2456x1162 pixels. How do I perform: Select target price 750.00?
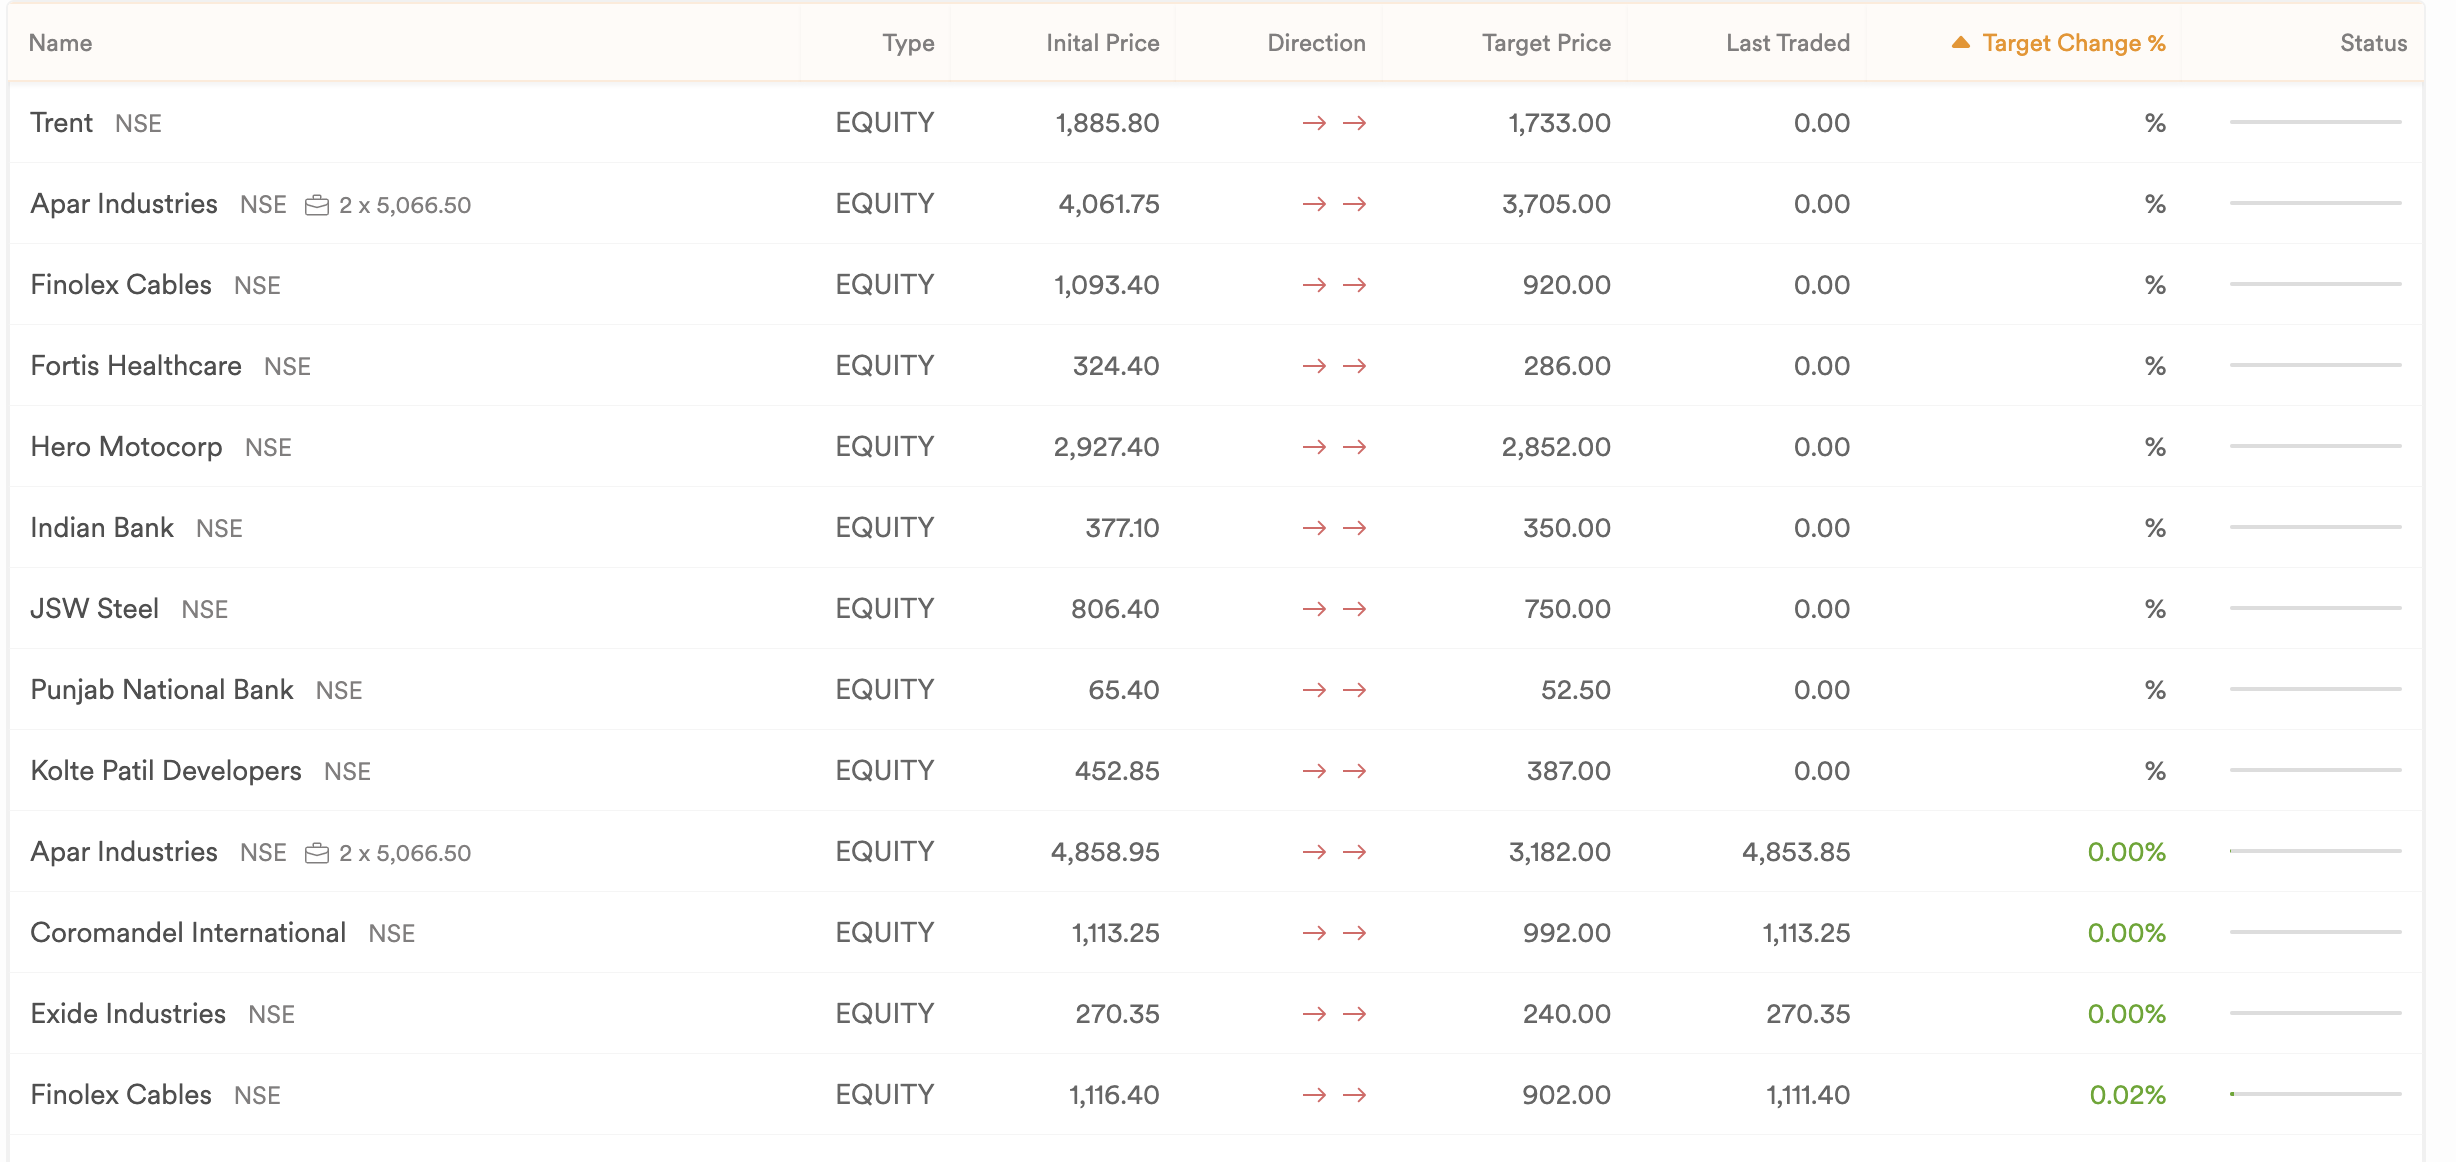1567,609
